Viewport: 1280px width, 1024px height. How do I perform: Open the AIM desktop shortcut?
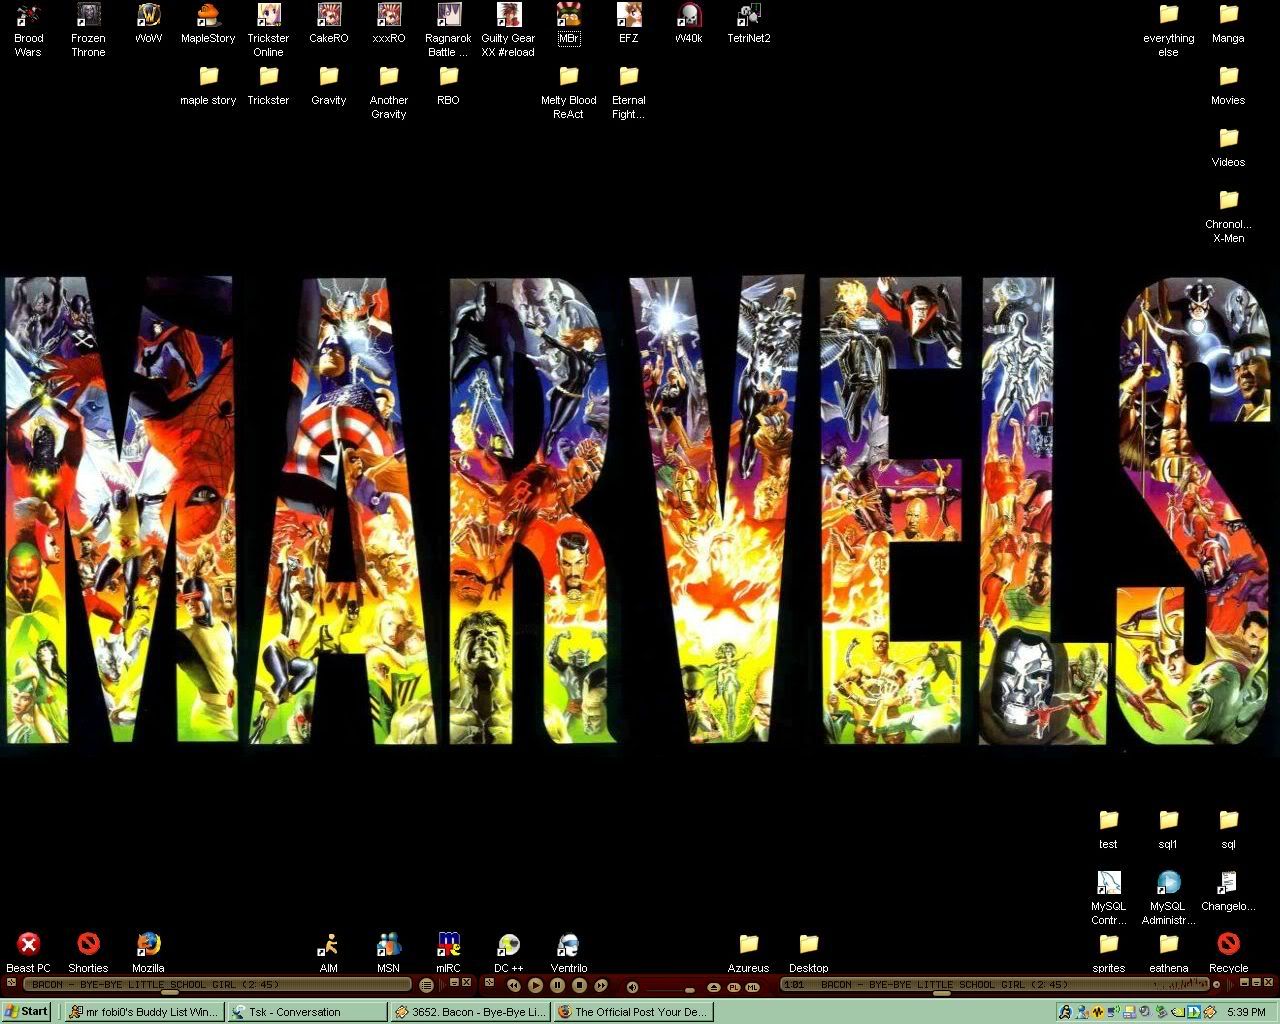click(328, 954)
